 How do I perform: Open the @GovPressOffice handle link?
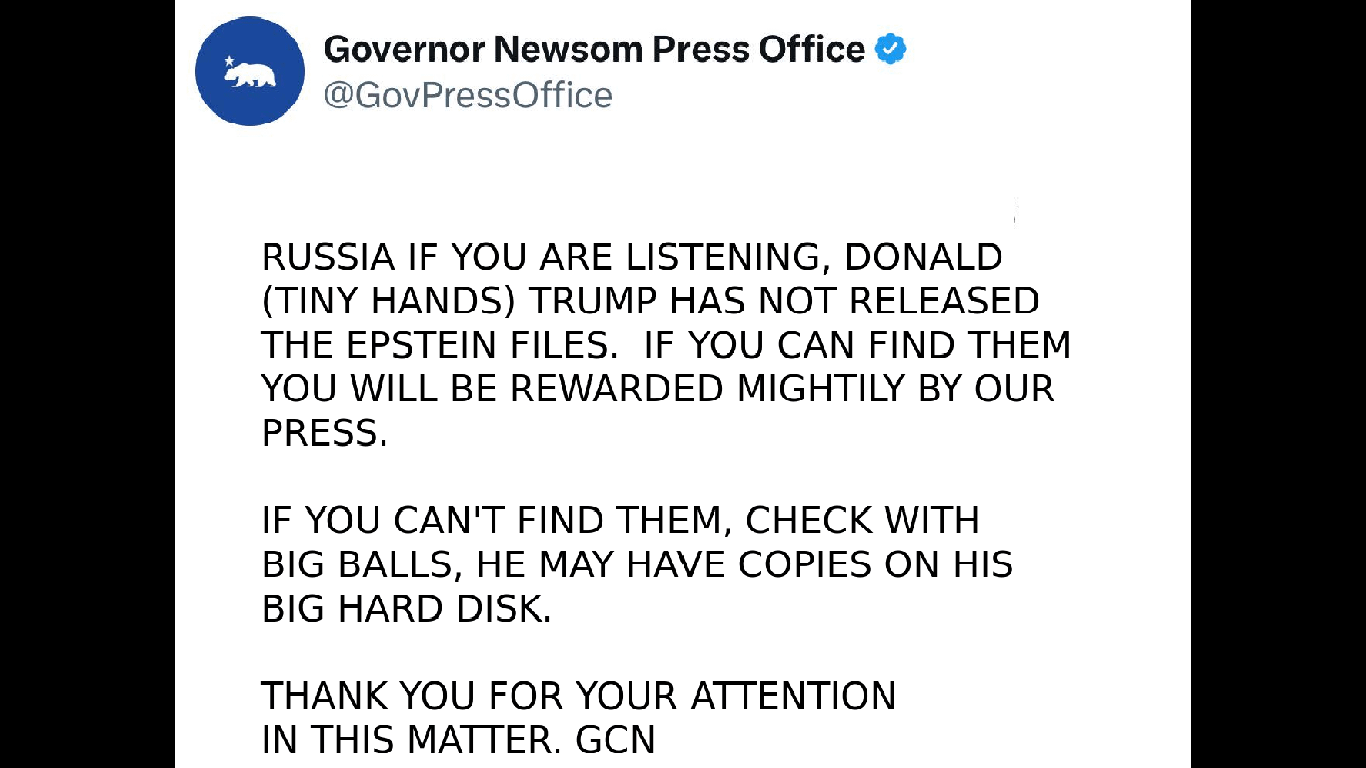click(x=468, y=95)
